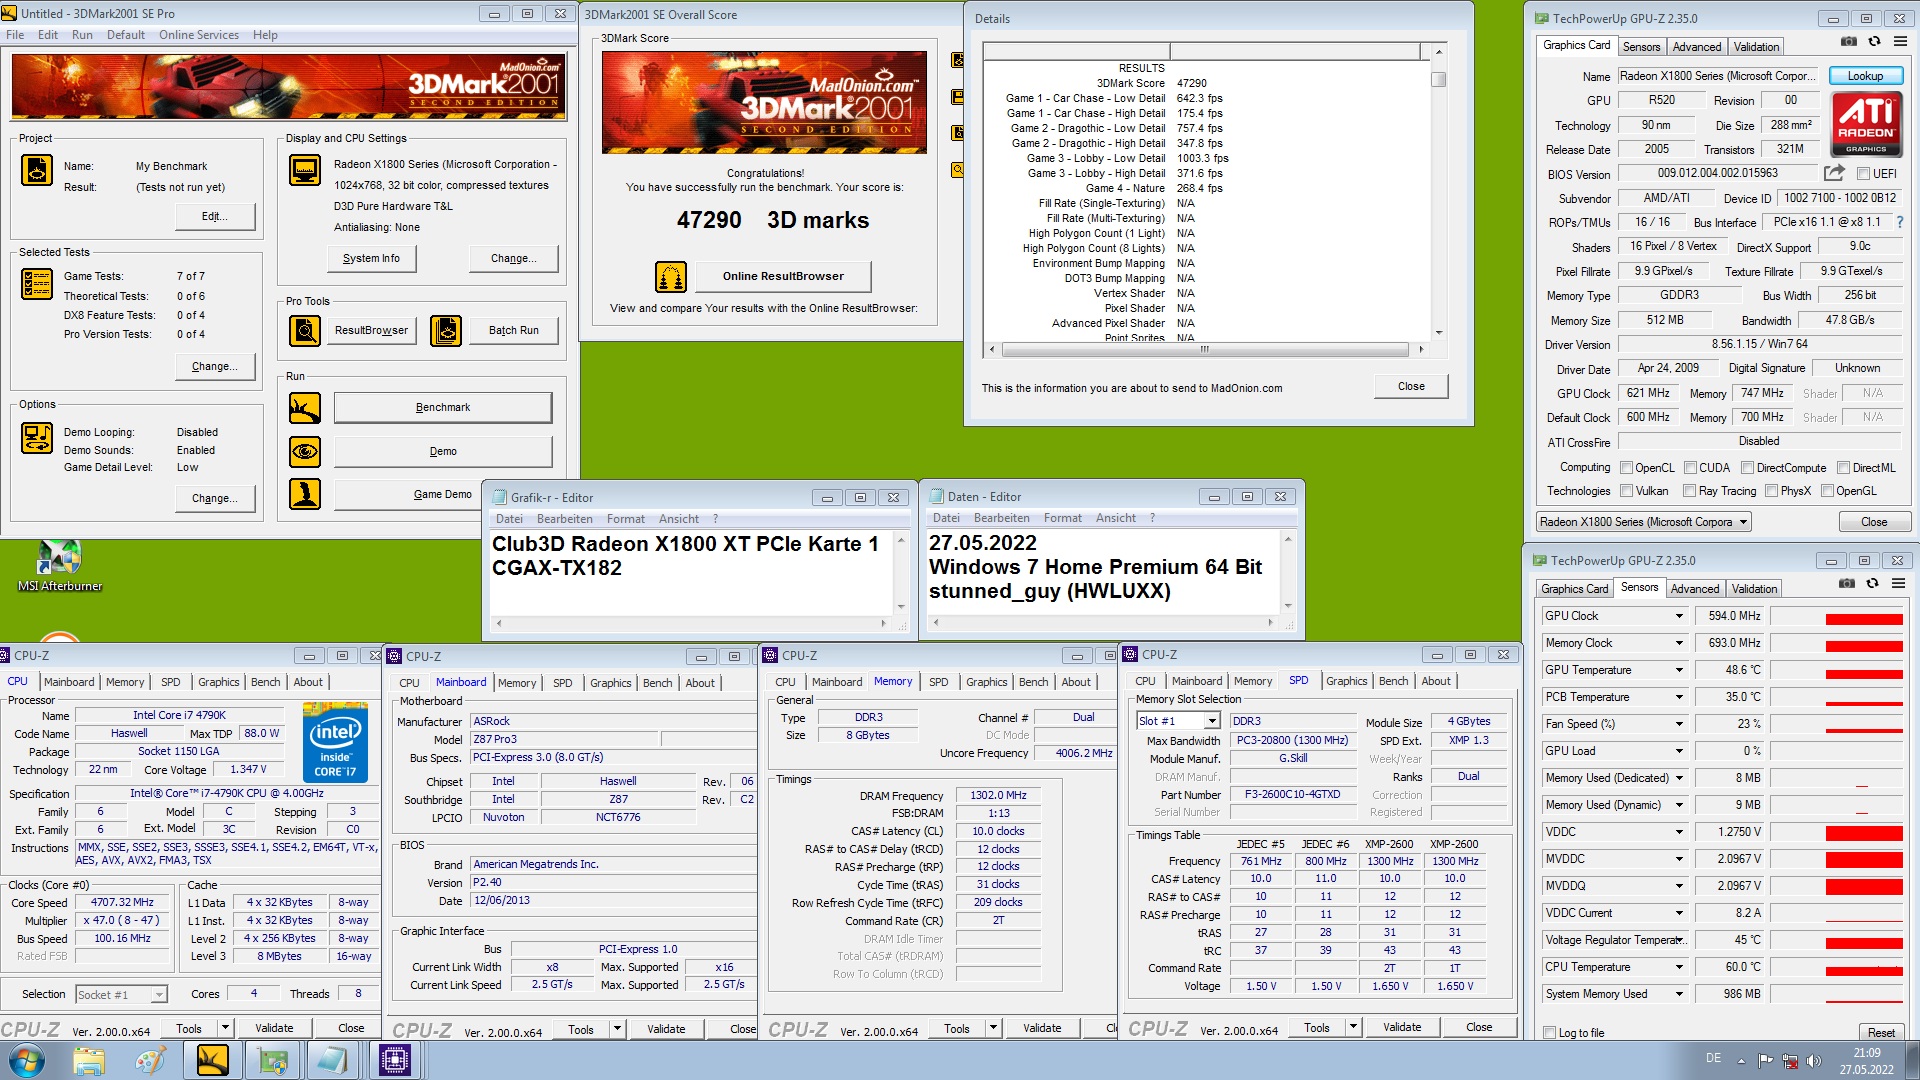Toggle the DirectML checkbox

point(1843,468)
